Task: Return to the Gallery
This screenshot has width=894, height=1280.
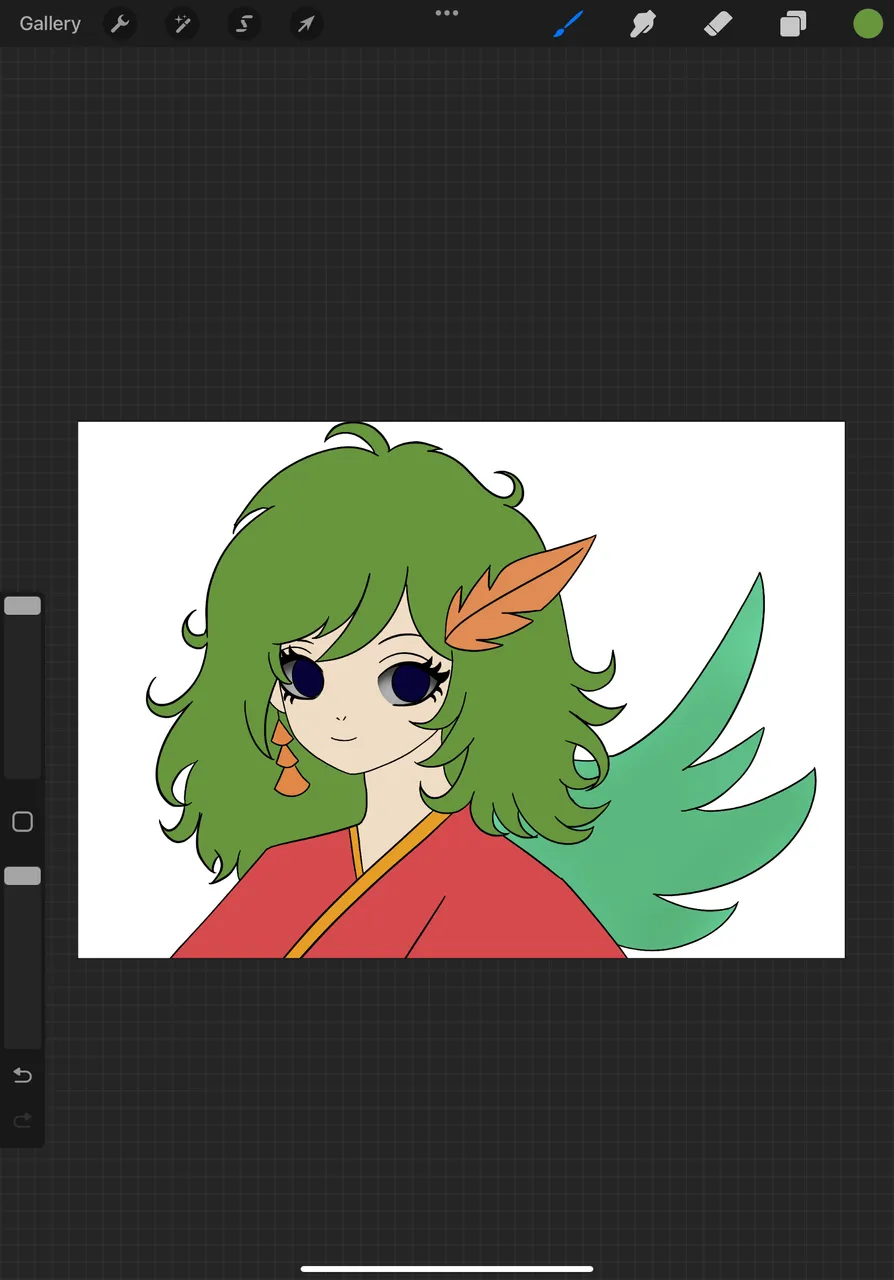Action: coord(50,24)
